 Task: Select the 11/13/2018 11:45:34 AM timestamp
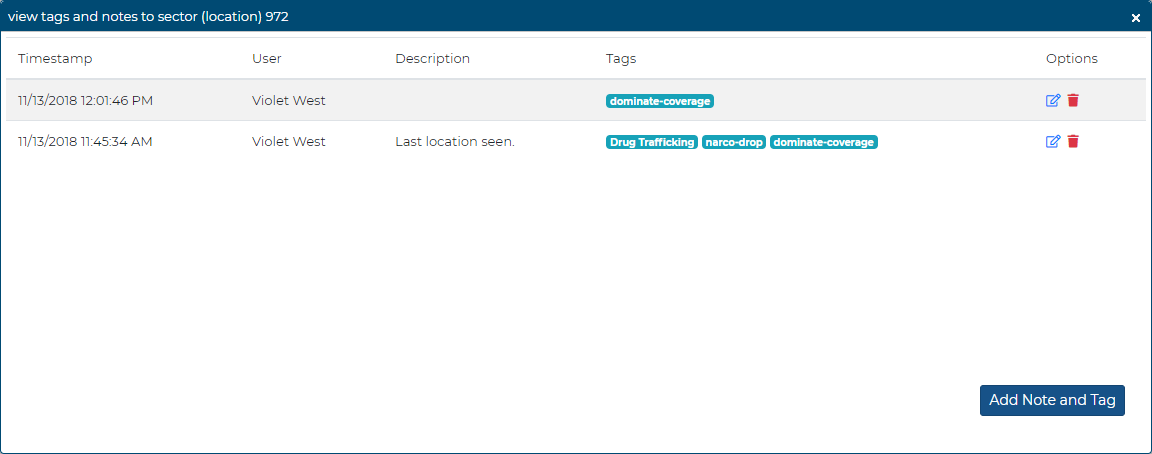pos(85,142)
